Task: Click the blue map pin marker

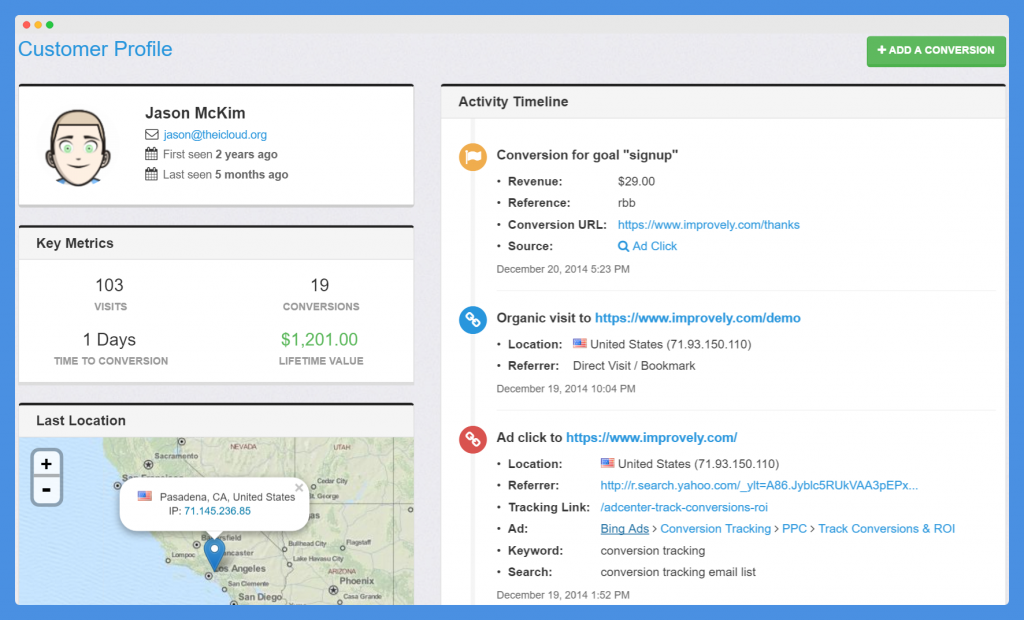Action: 214,555
